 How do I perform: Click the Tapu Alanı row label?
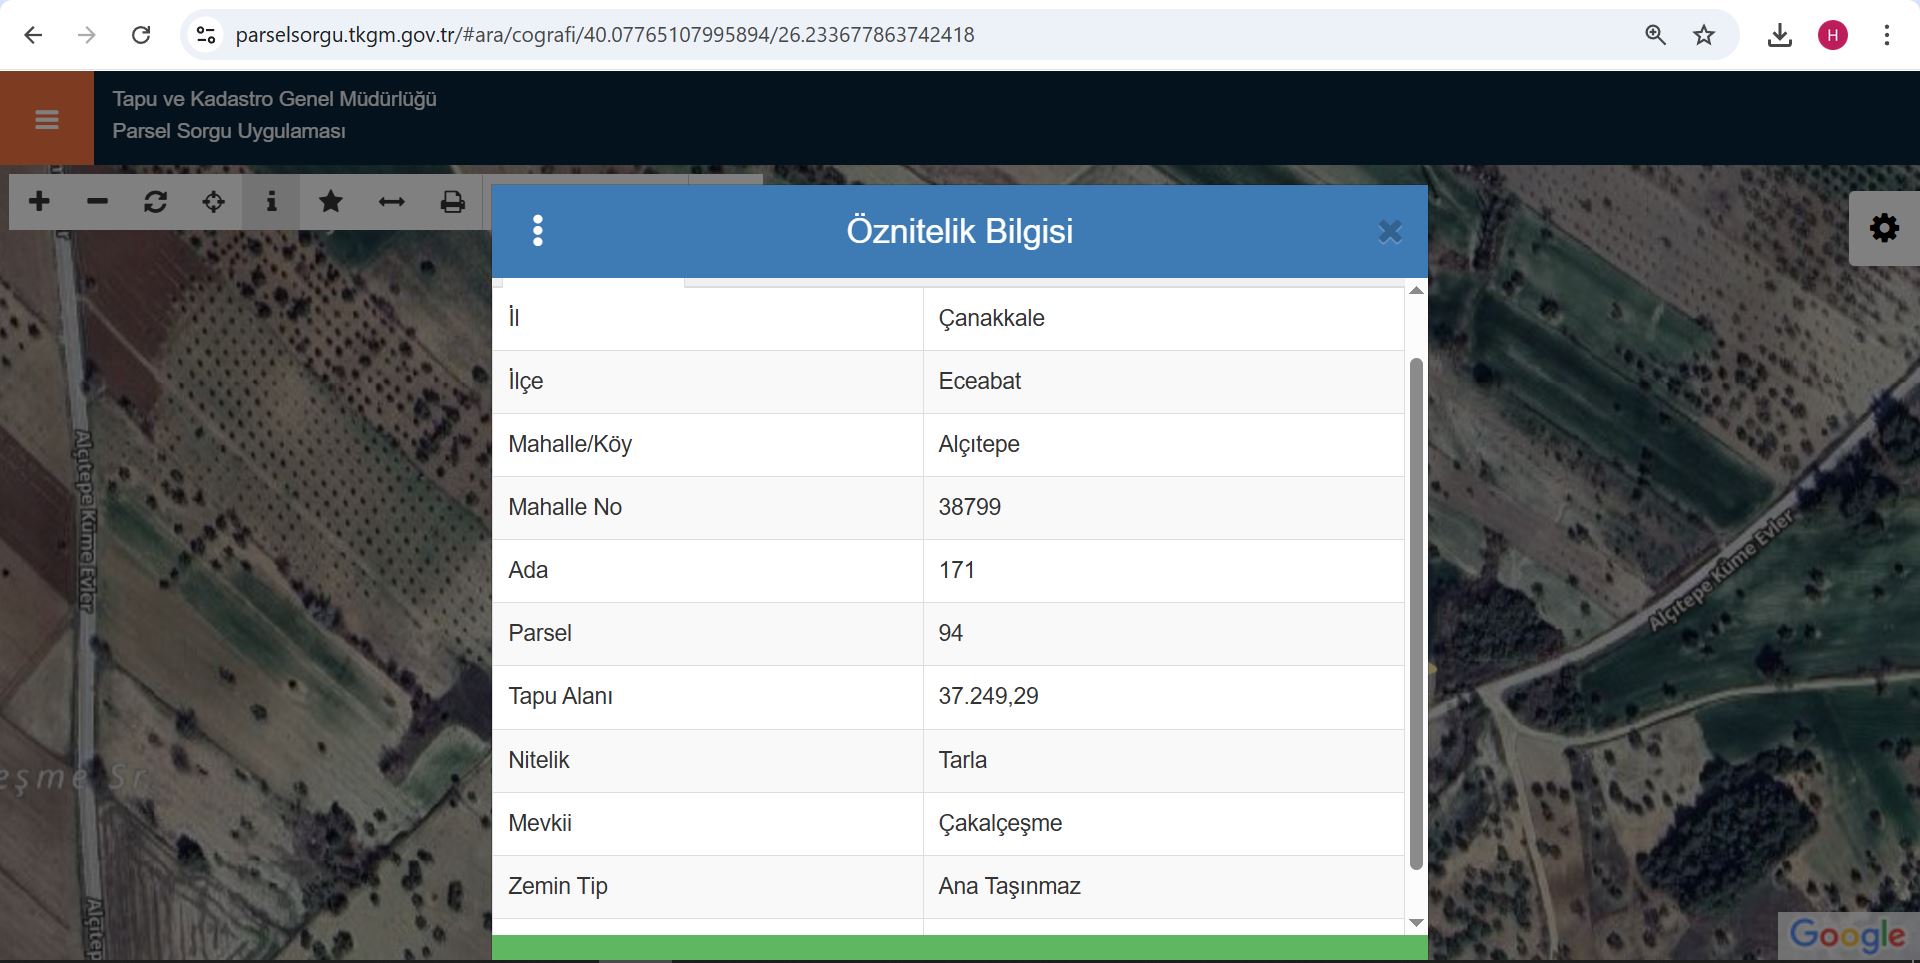[x=560, y=696]
